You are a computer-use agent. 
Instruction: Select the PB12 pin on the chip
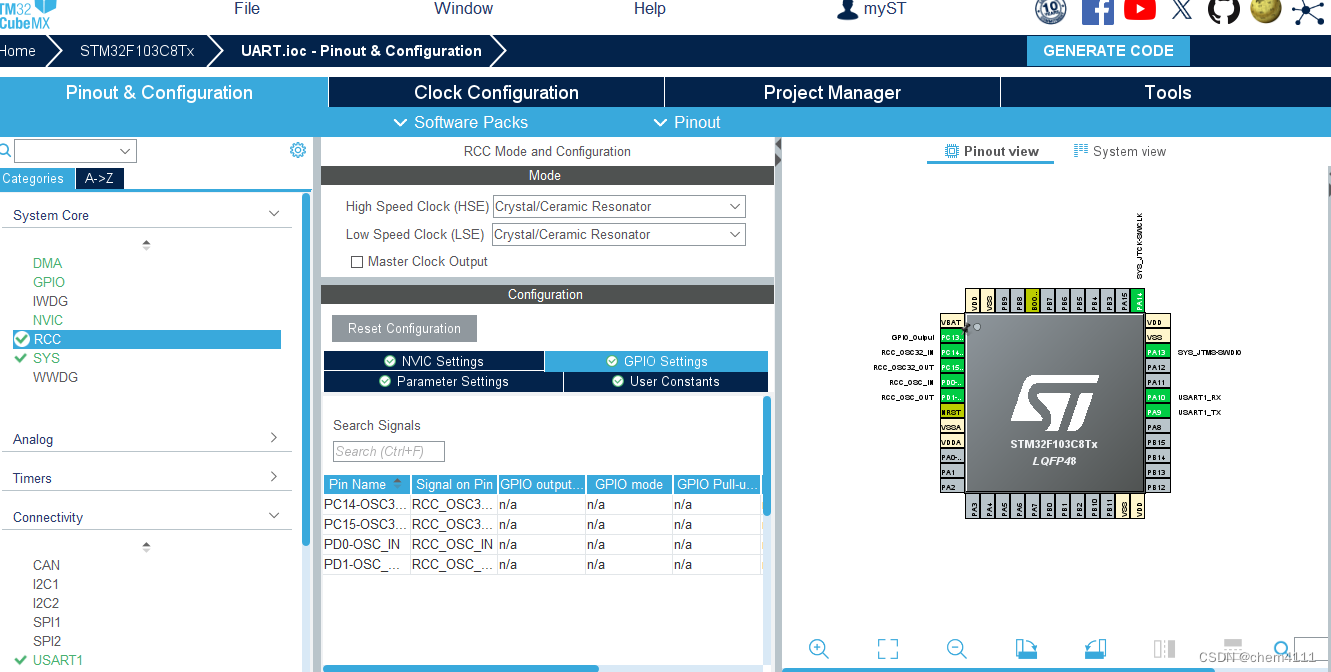point(1157,487)
